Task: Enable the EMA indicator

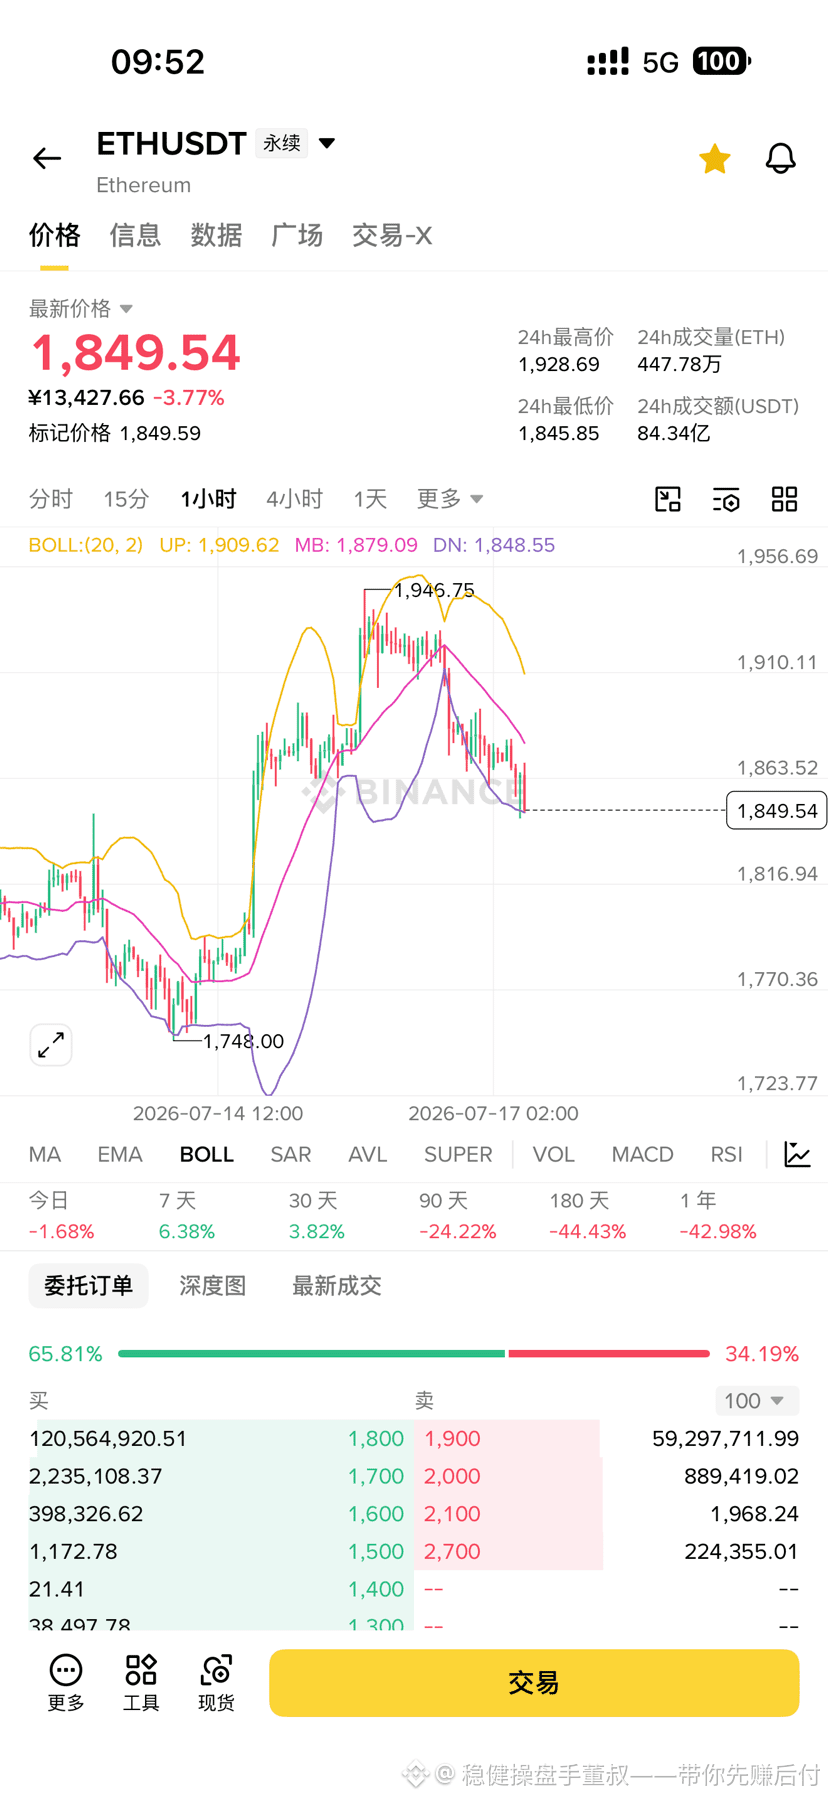Action: coord(120,1154)
